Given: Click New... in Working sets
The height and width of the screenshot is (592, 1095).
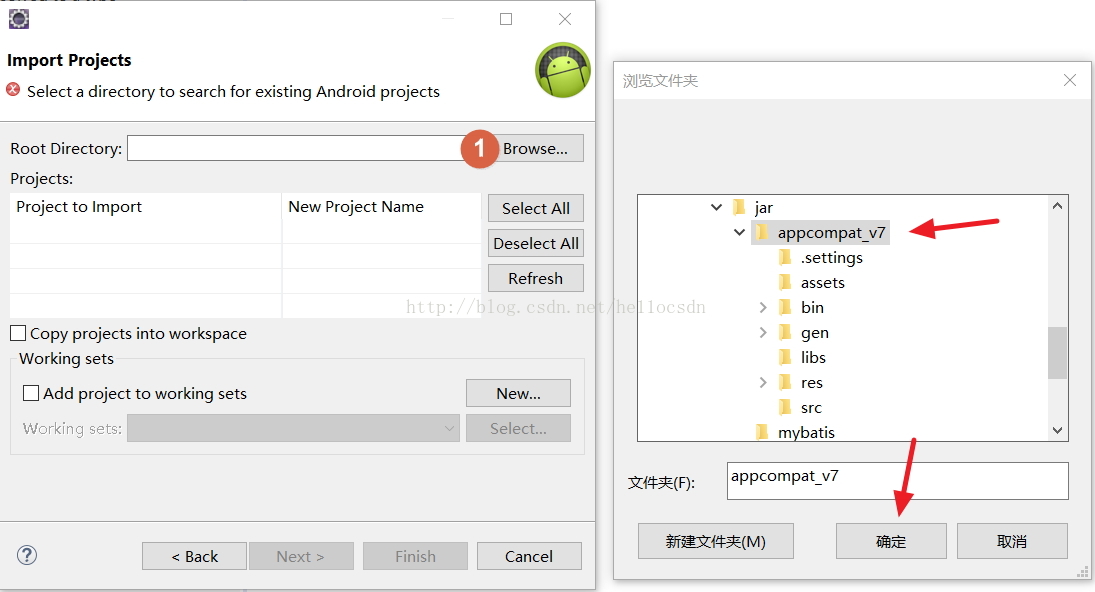Looking at the screenshot, I should 518,393.
